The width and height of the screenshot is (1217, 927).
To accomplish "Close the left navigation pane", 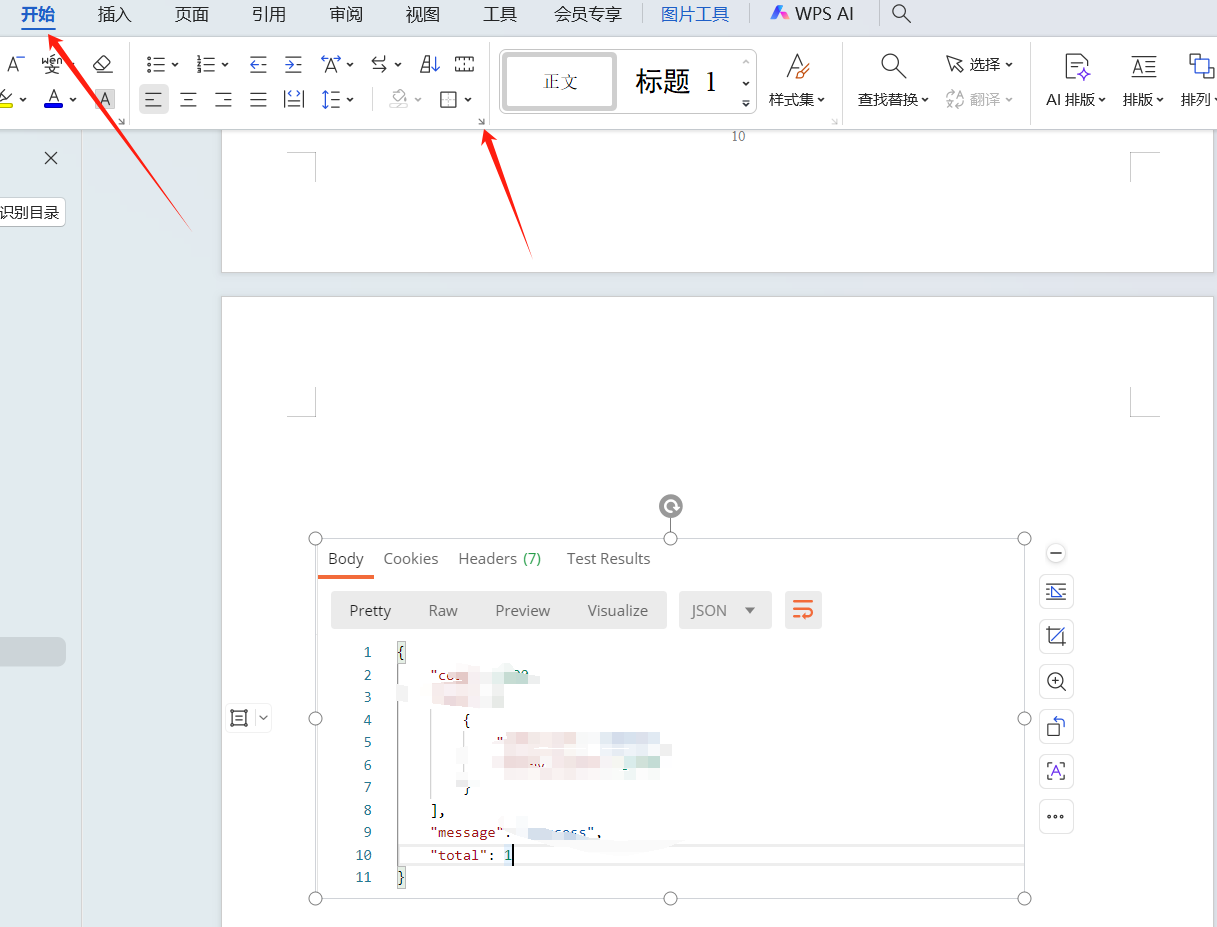I will [x=51, y=158].
